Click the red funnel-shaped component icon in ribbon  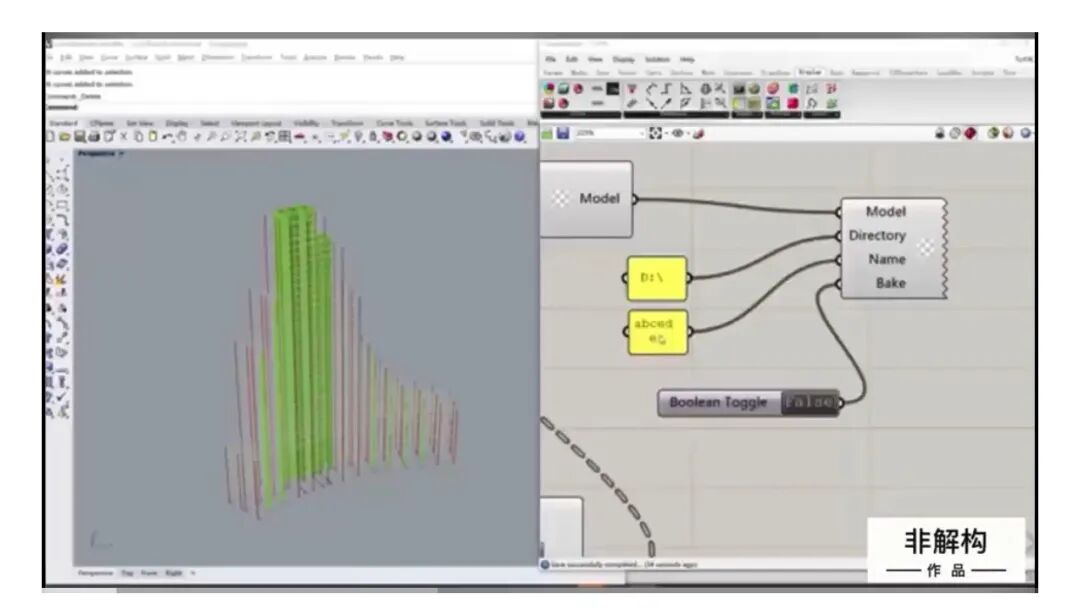632,89
